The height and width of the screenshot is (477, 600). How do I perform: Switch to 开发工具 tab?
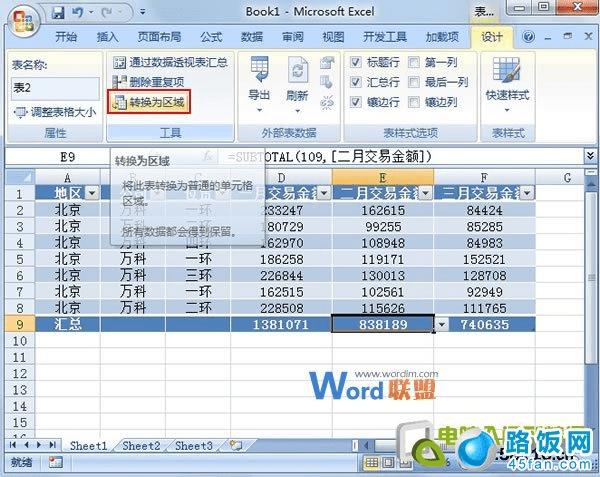(385, 37)
